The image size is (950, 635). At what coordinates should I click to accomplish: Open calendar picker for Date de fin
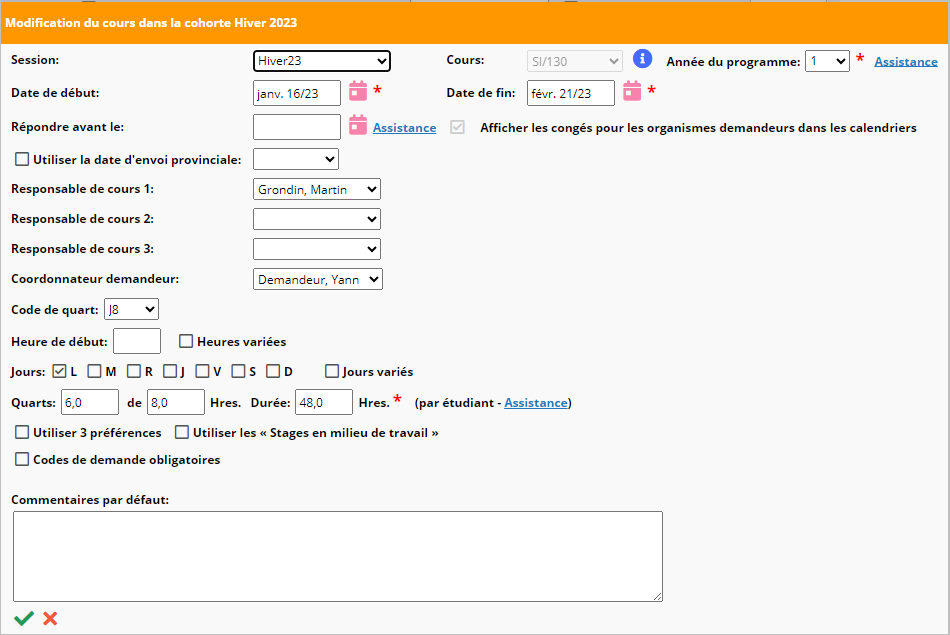click(632, 91)
